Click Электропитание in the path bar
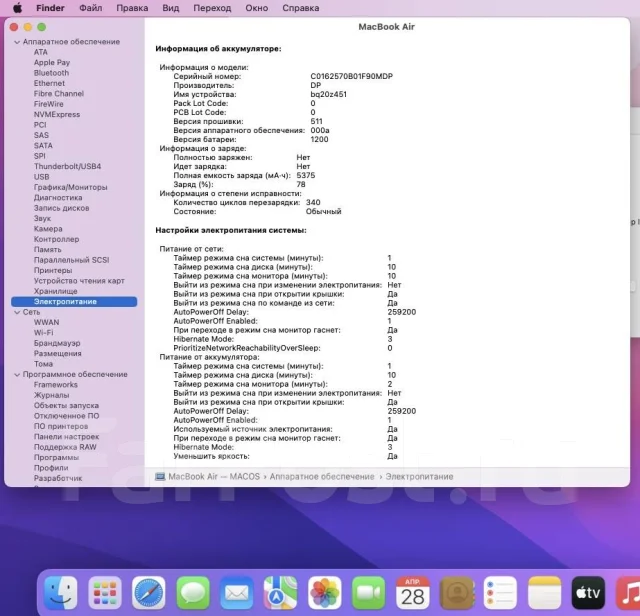 point(419,476)
